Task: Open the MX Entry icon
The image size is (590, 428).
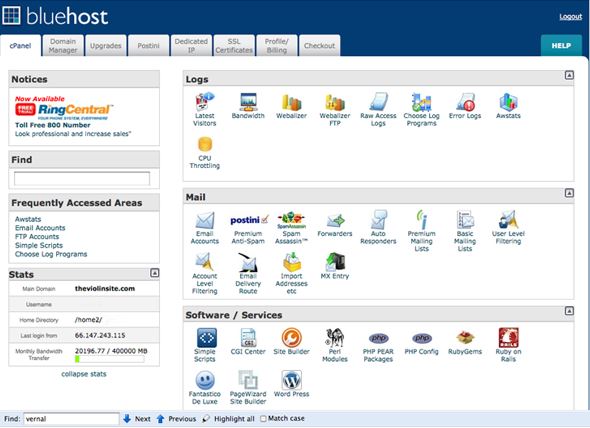Action: [x=335, y=262]
